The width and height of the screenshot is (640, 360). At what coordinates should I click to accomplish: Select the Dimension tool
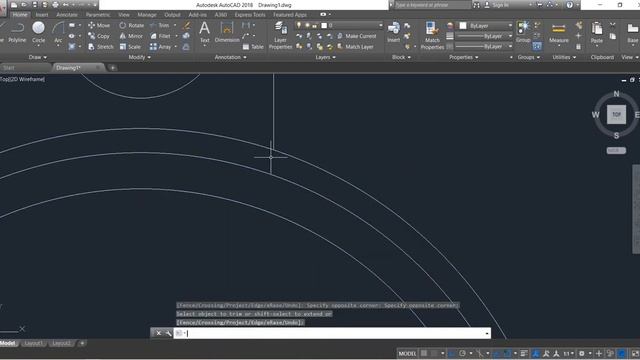click(x=227, y=32)
